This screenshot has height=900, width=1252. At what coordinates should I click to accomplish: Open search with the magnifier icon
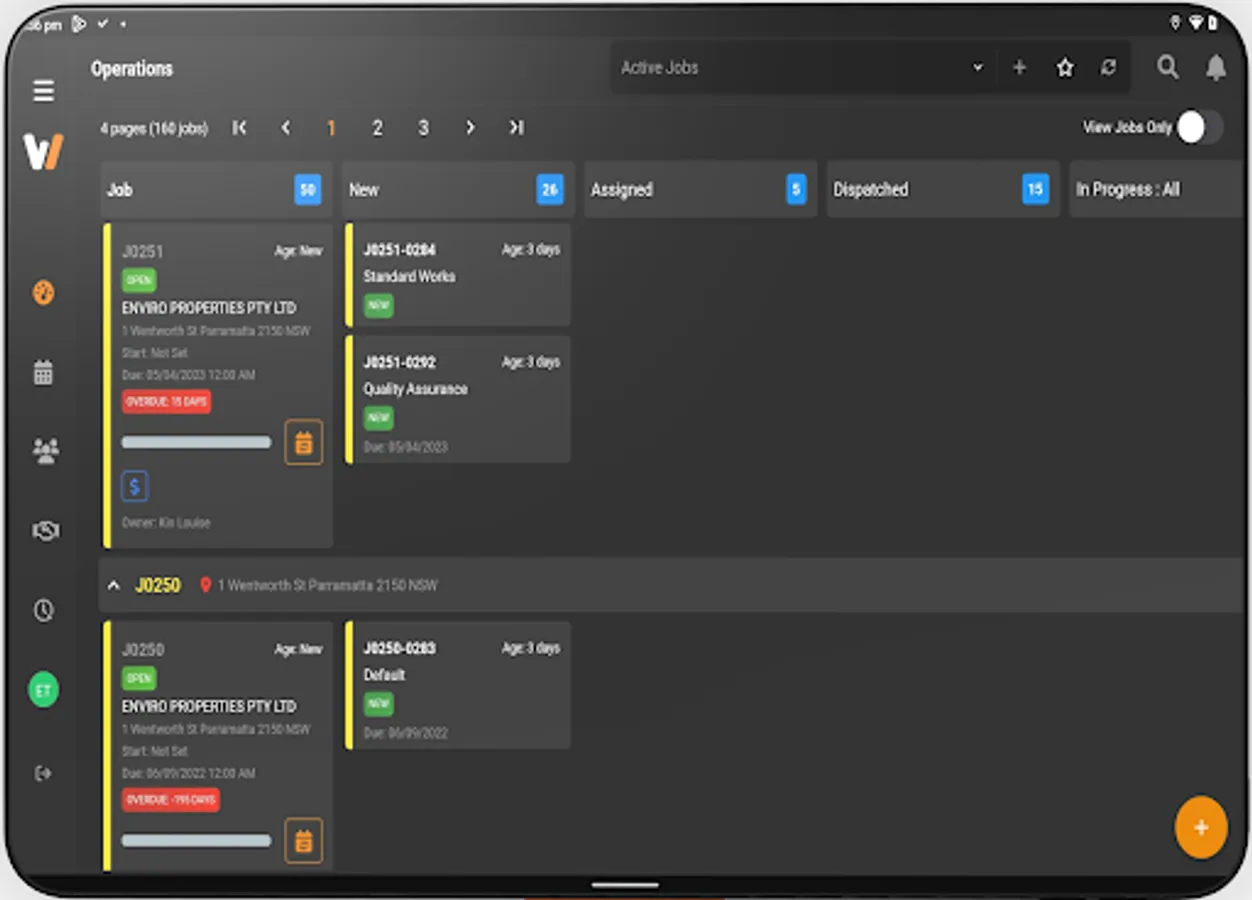(x=1167, y=67)
